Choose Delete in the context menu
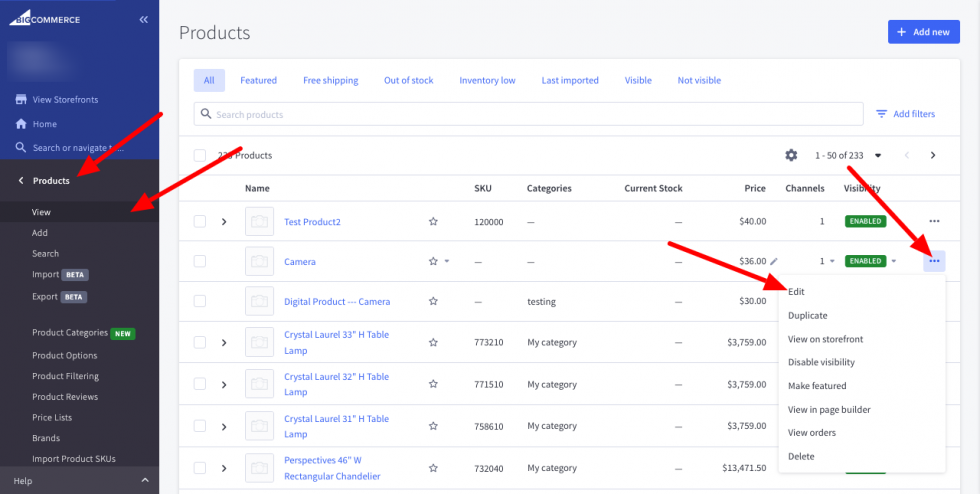Screen dimensions: 980x494 tap(801, 456)
